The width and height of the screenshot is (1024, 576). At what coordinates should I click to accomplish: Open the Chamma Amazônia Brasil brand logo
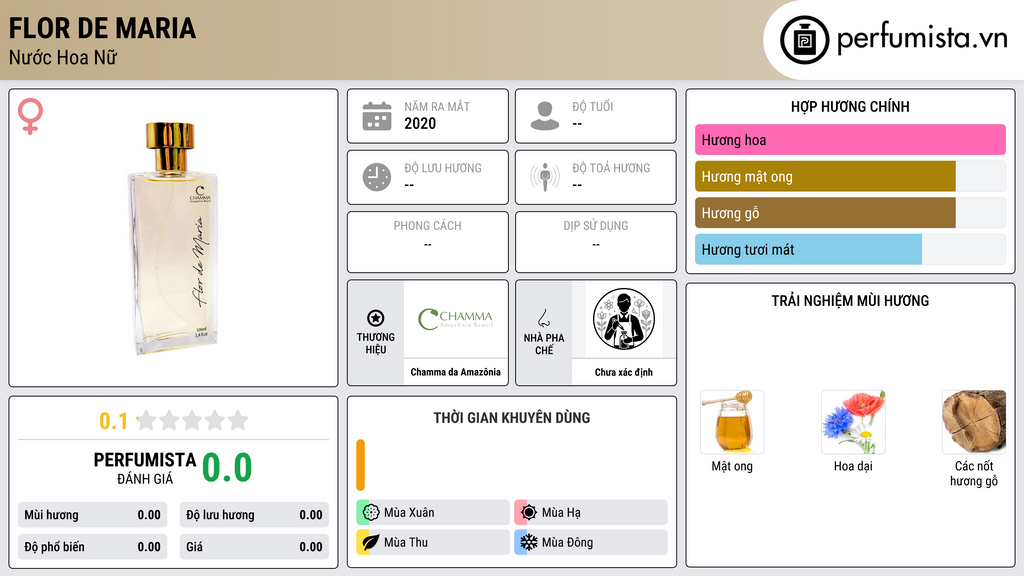(x=456, y=319)
